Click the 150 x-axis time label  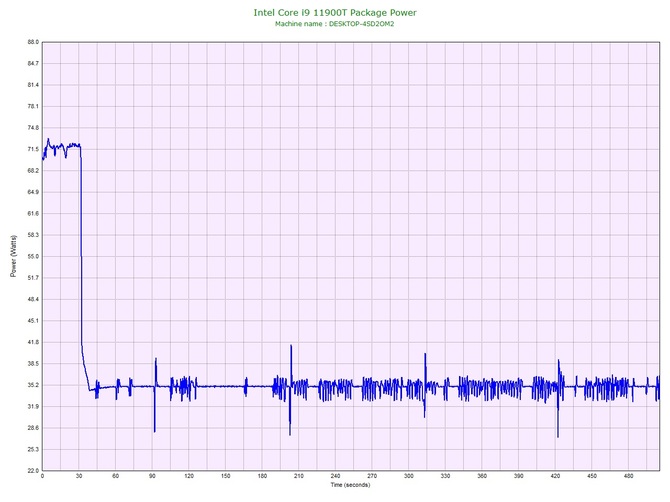(x=226, y=476)
